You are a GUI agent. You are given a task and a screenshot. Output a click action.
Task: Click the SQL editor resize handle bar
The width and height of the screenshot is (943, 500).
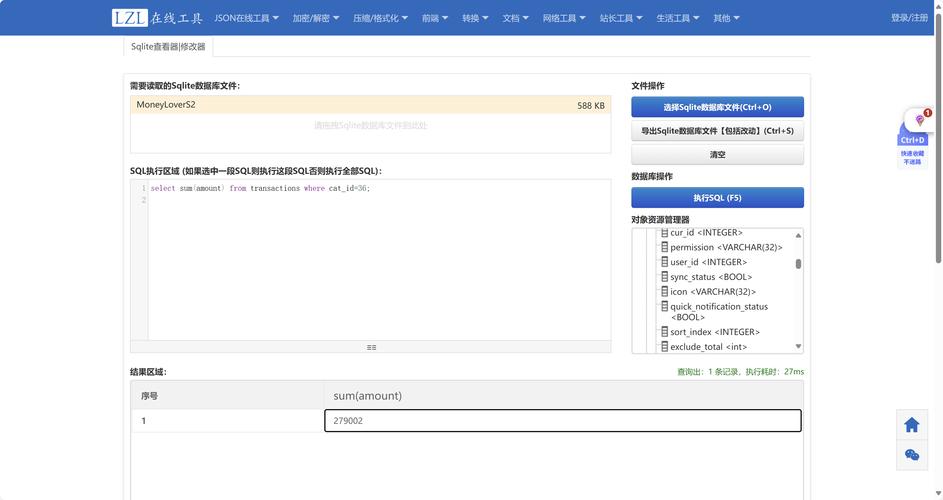coord(370,347)
